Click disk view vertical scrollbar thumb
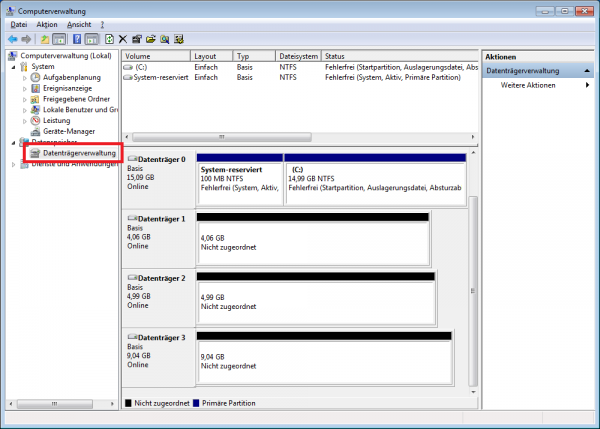This screenshot has height=429, width=600. (473, 291)
